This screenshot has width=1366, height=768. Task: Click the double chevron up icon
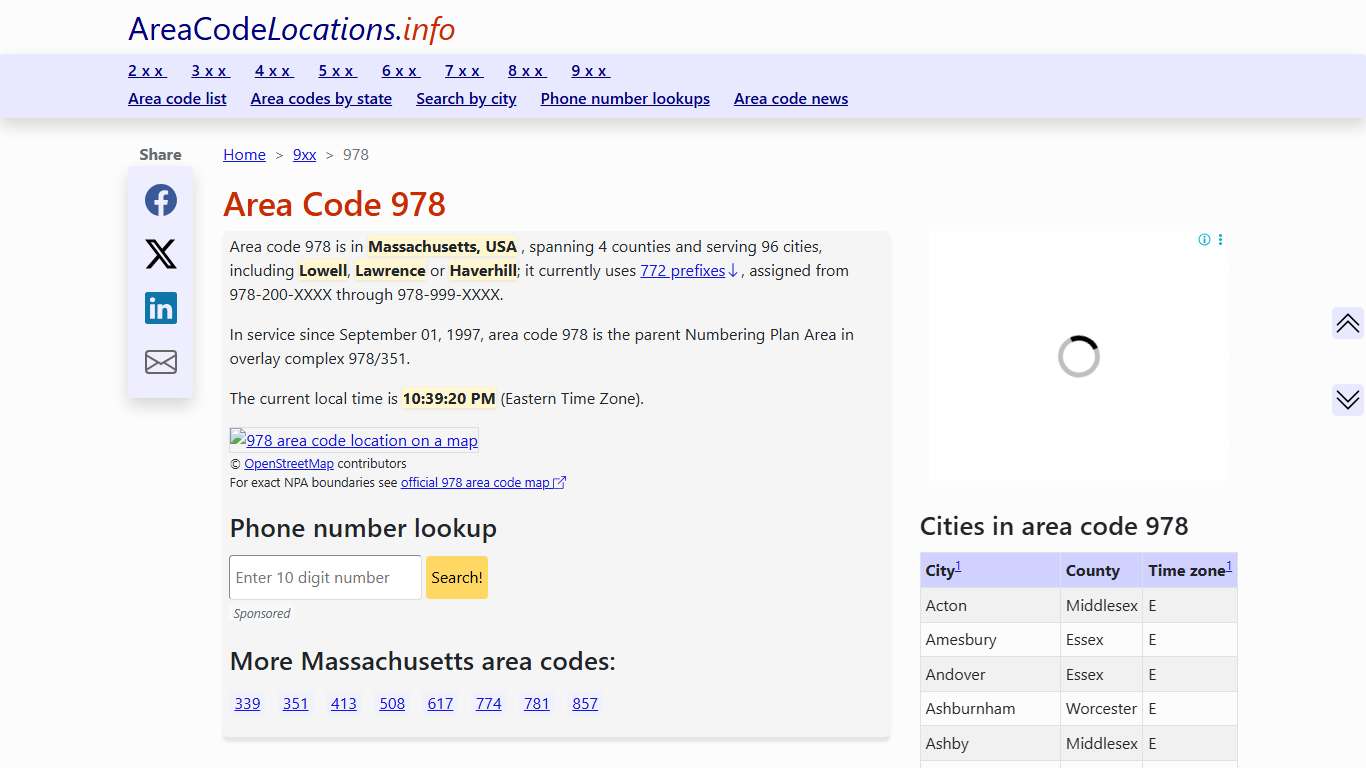(x=1347, y=323)
